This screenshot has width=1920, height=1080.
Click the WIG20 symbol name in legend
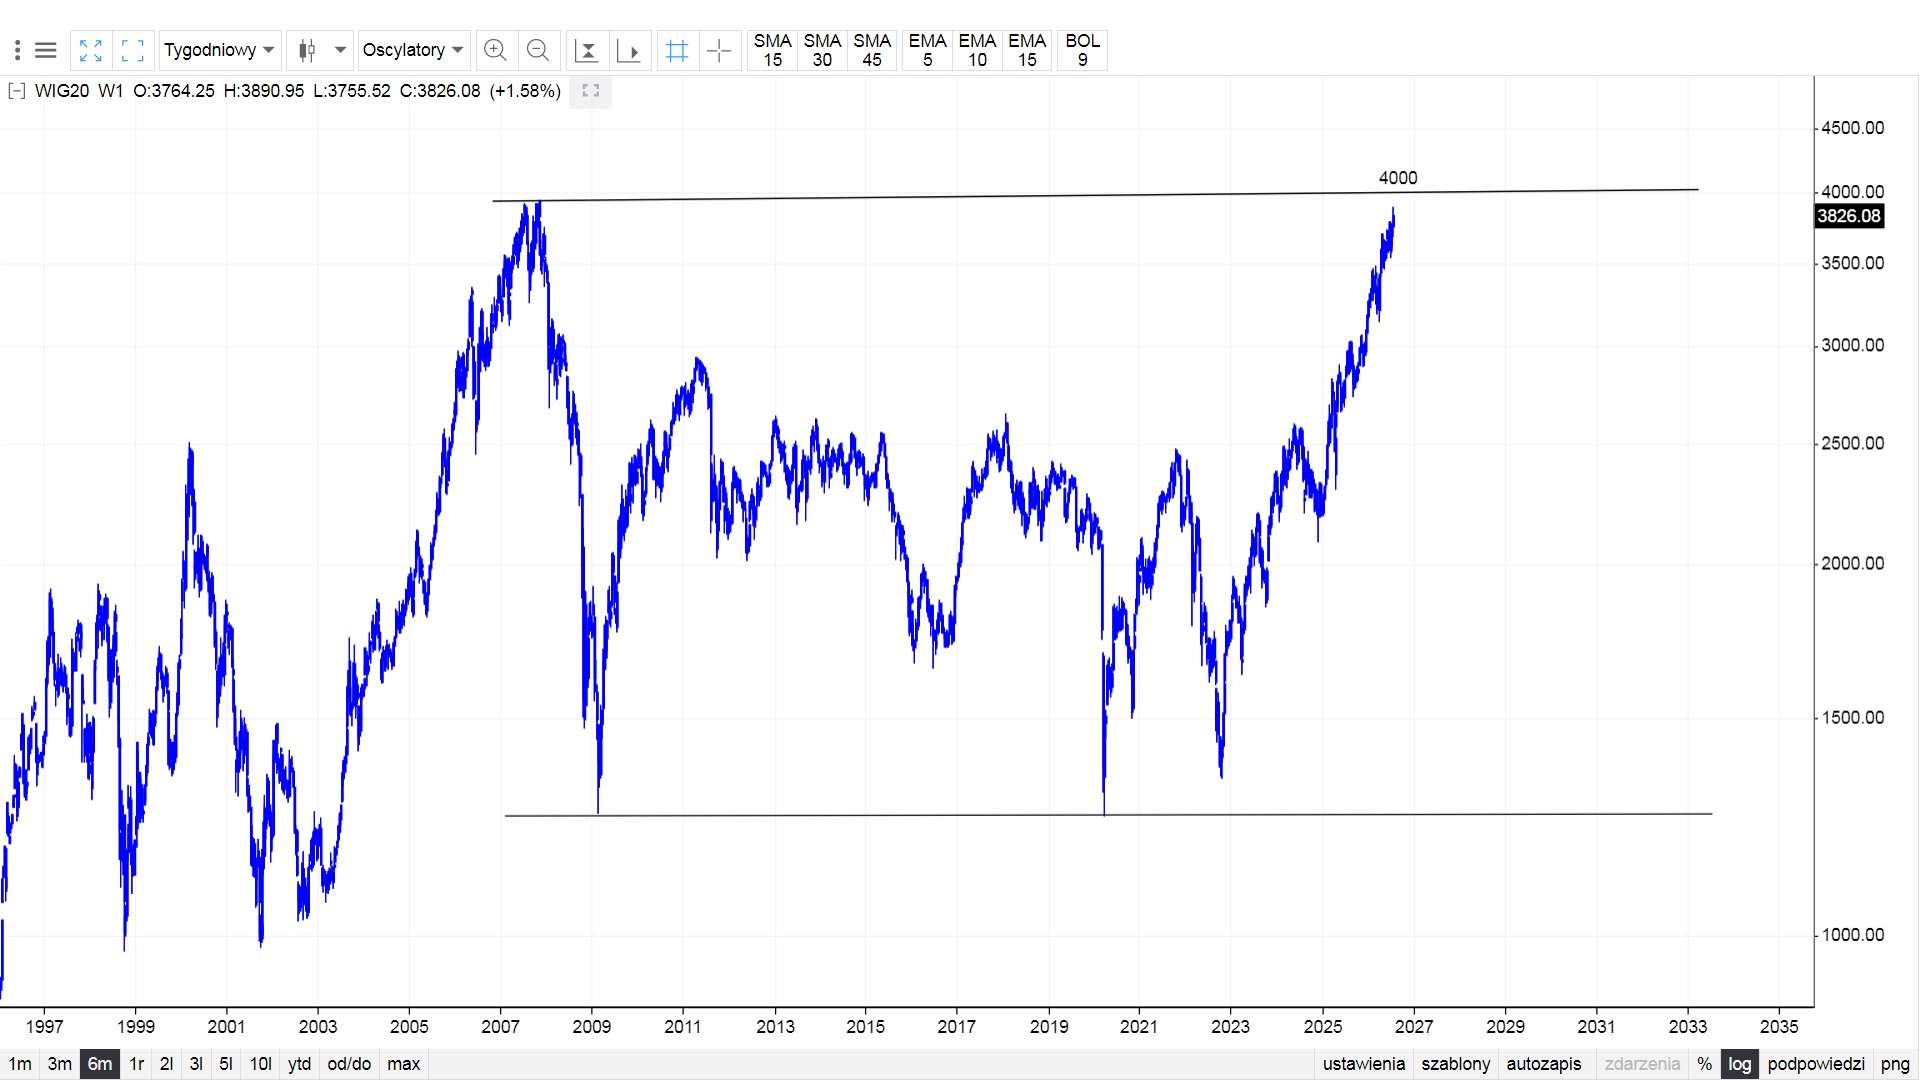pos(62,91)
